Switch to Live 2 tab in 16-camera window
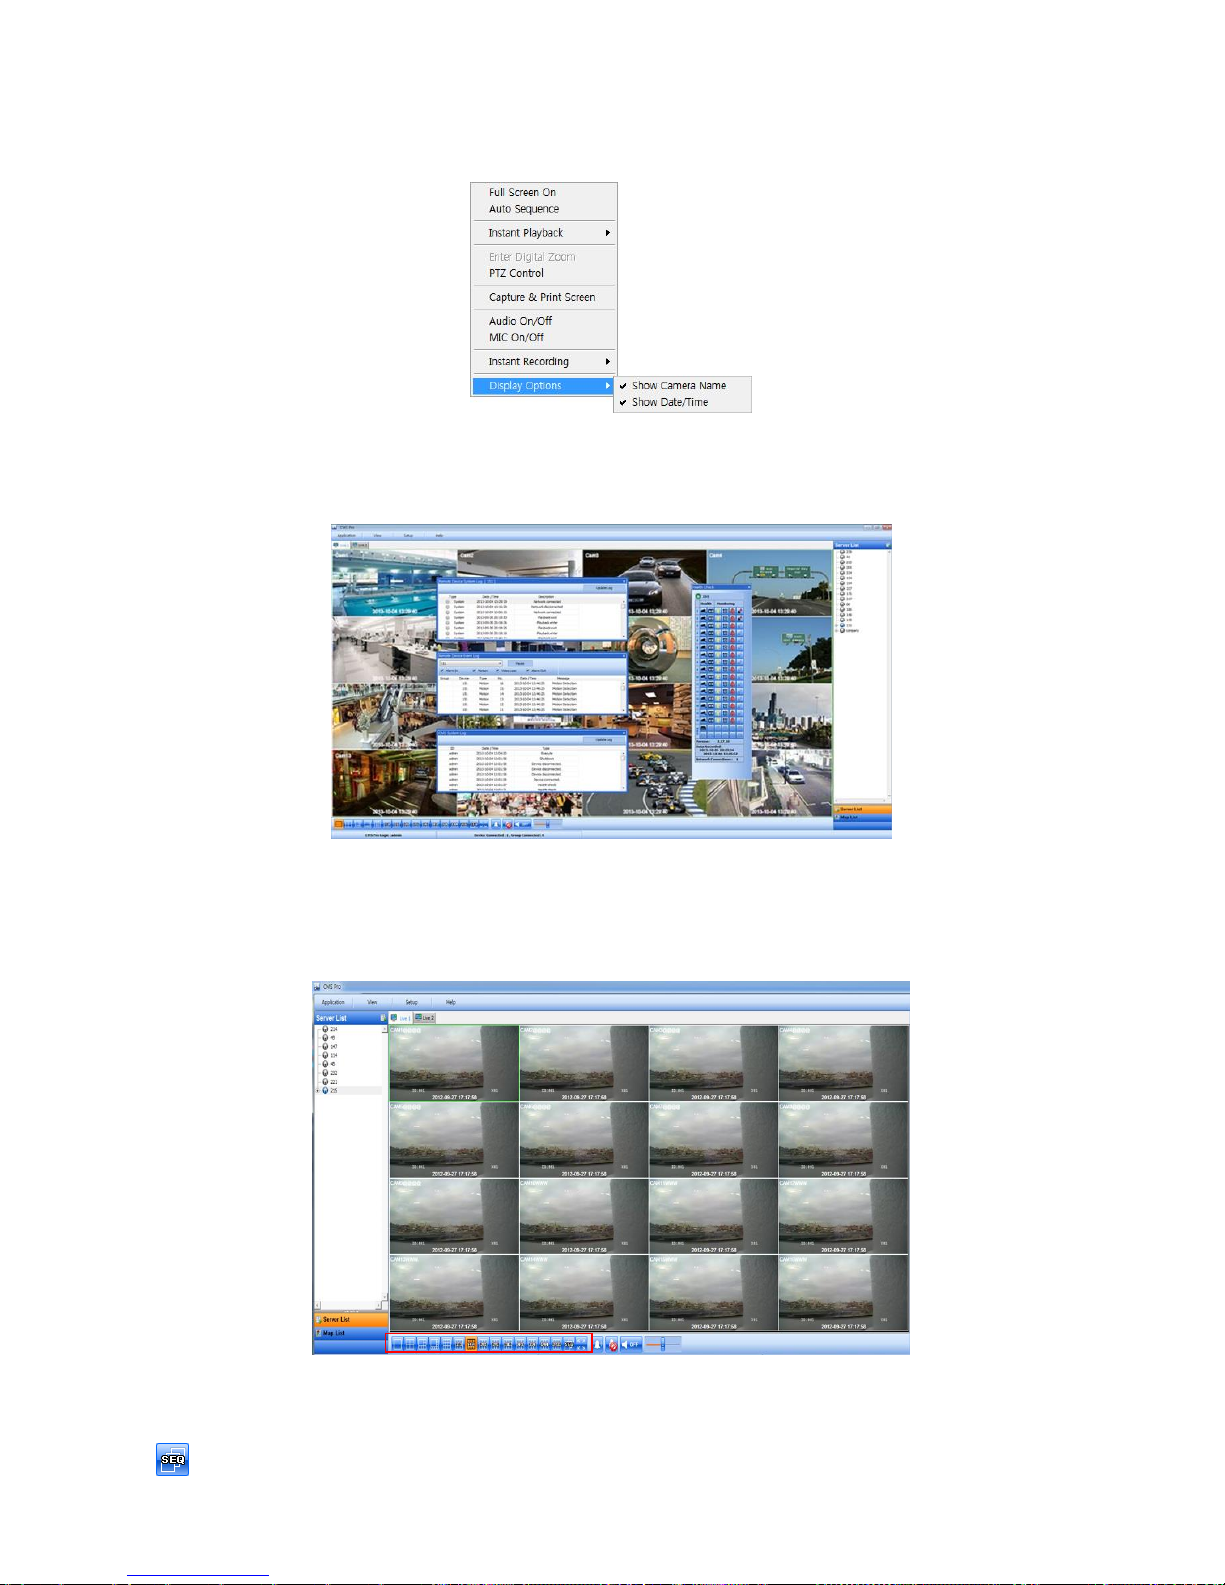The image size is (1225, 1585). tap(425, 1018)
